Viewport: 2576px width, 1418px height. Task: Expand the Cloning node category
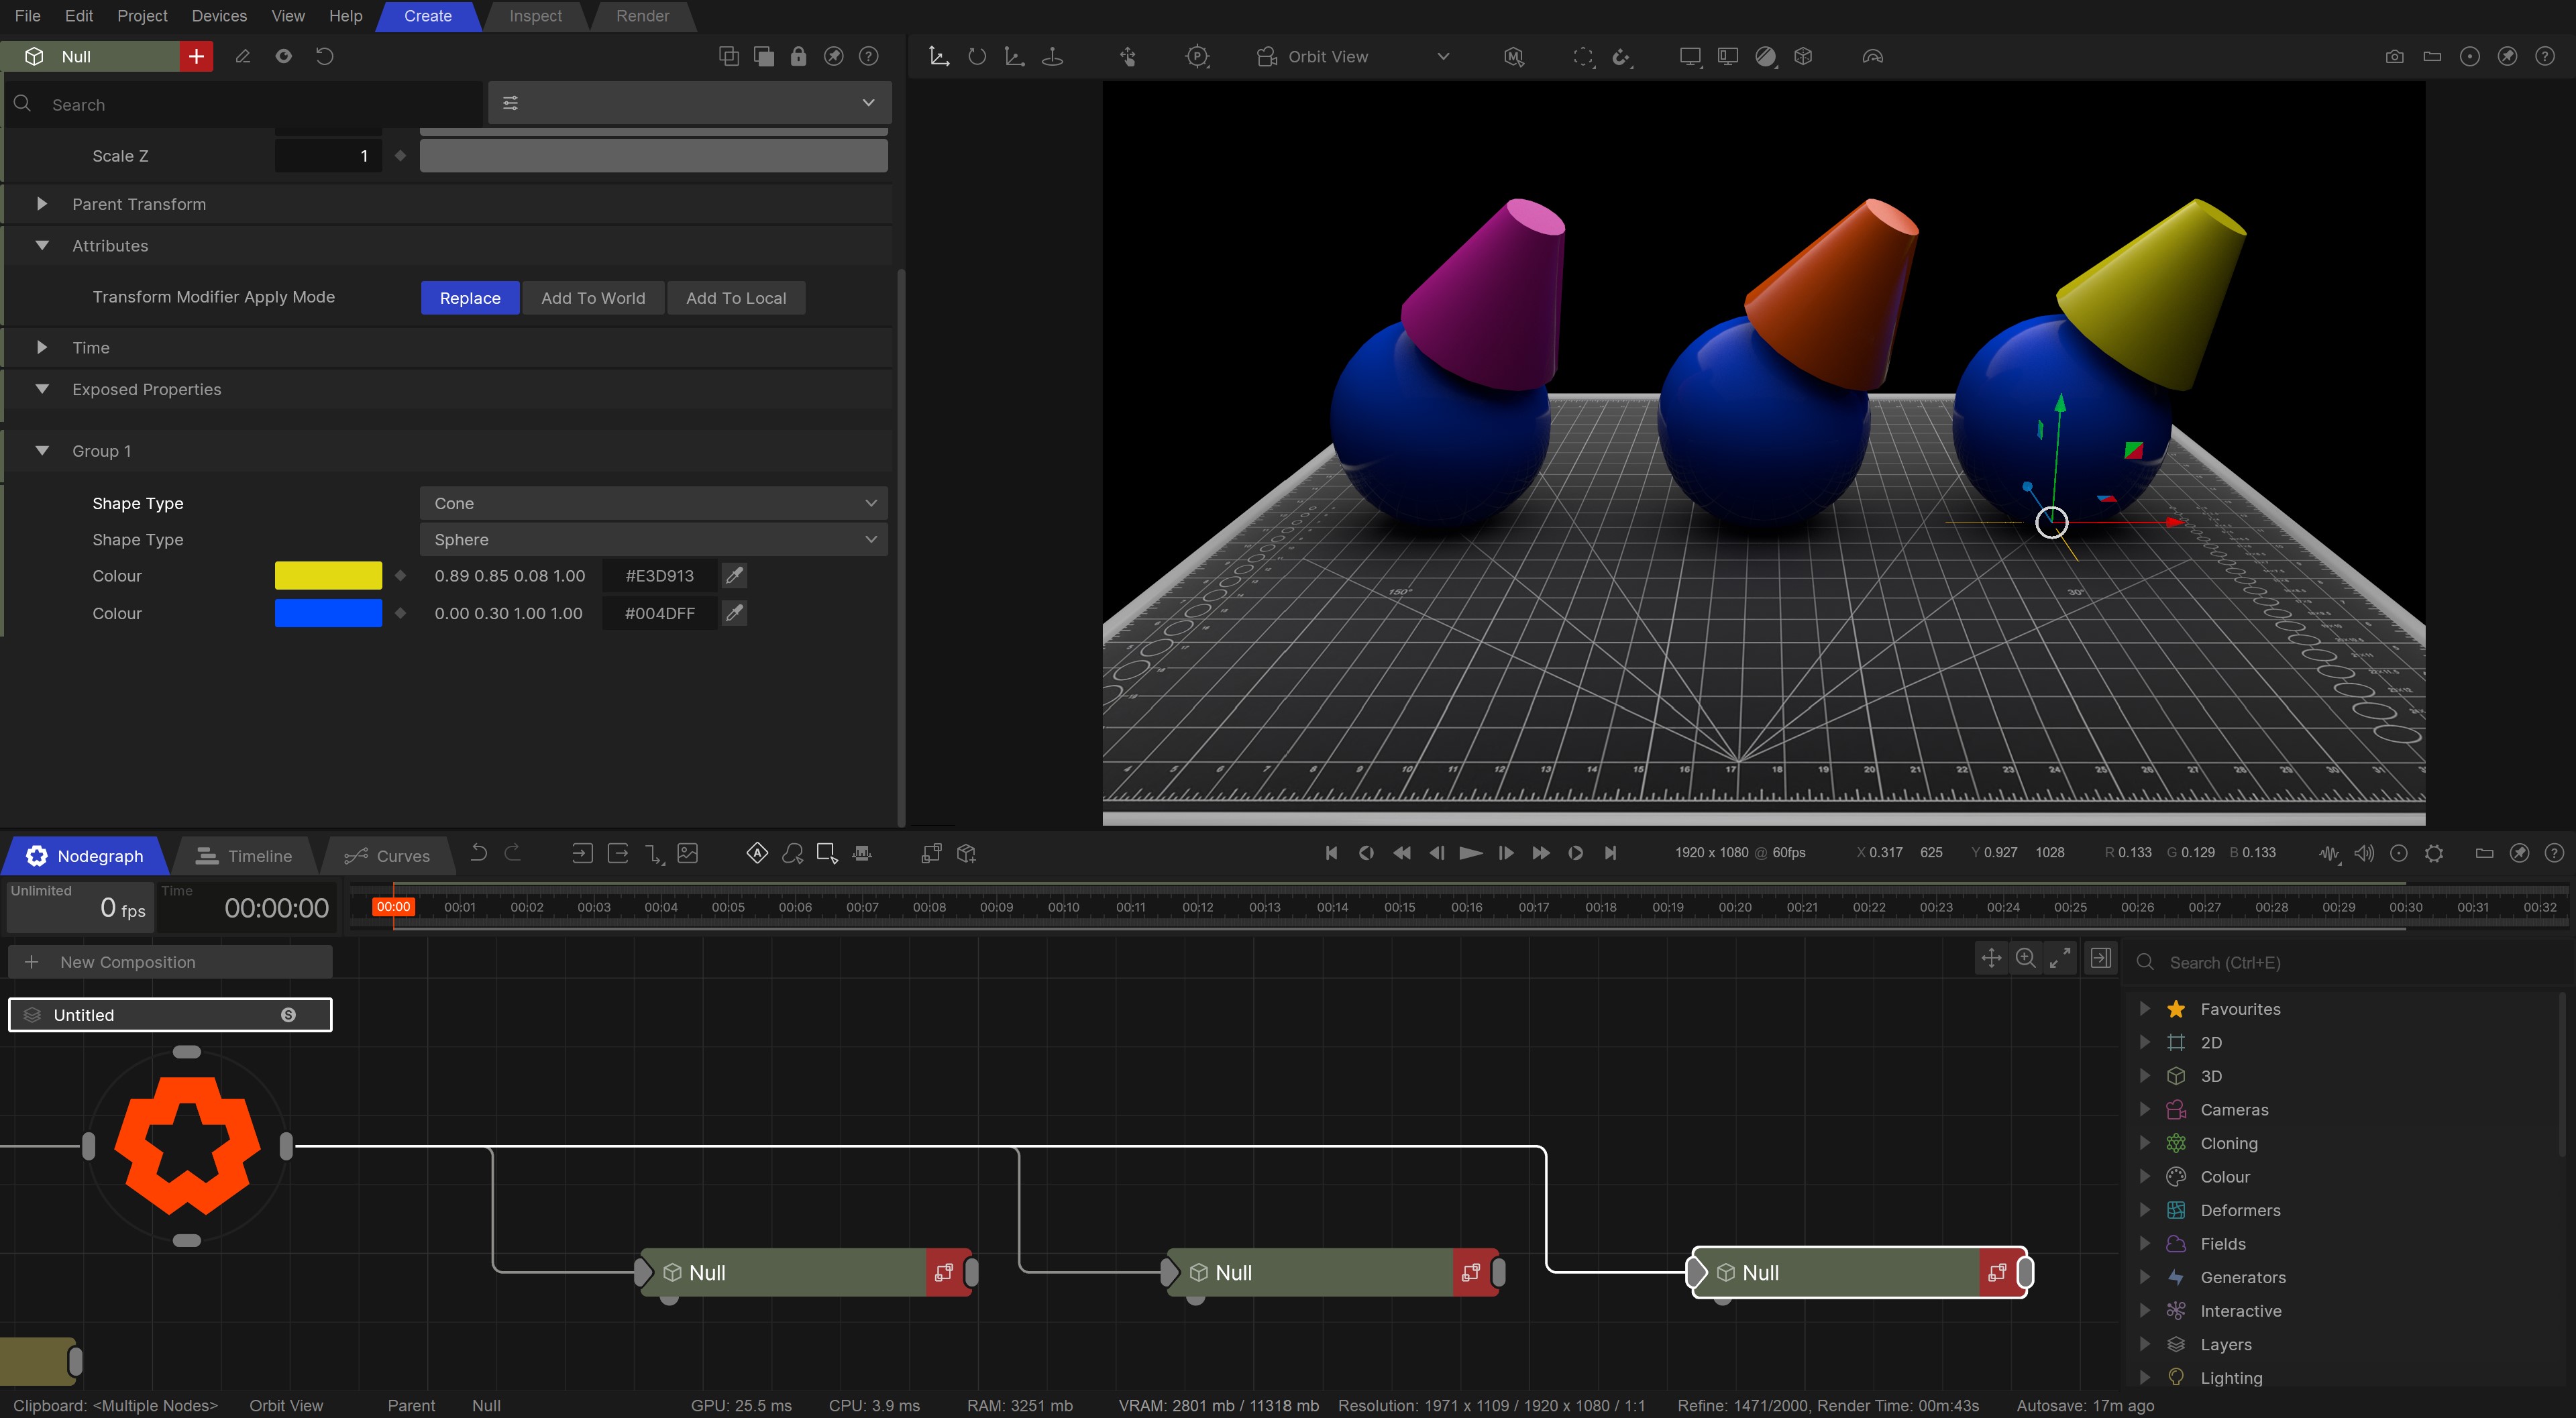point(2145,1143)
